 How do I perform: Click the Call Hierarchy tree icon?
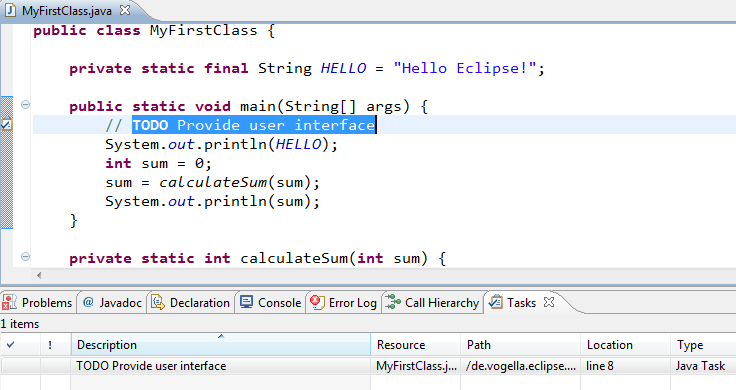(x=393, y=303)
